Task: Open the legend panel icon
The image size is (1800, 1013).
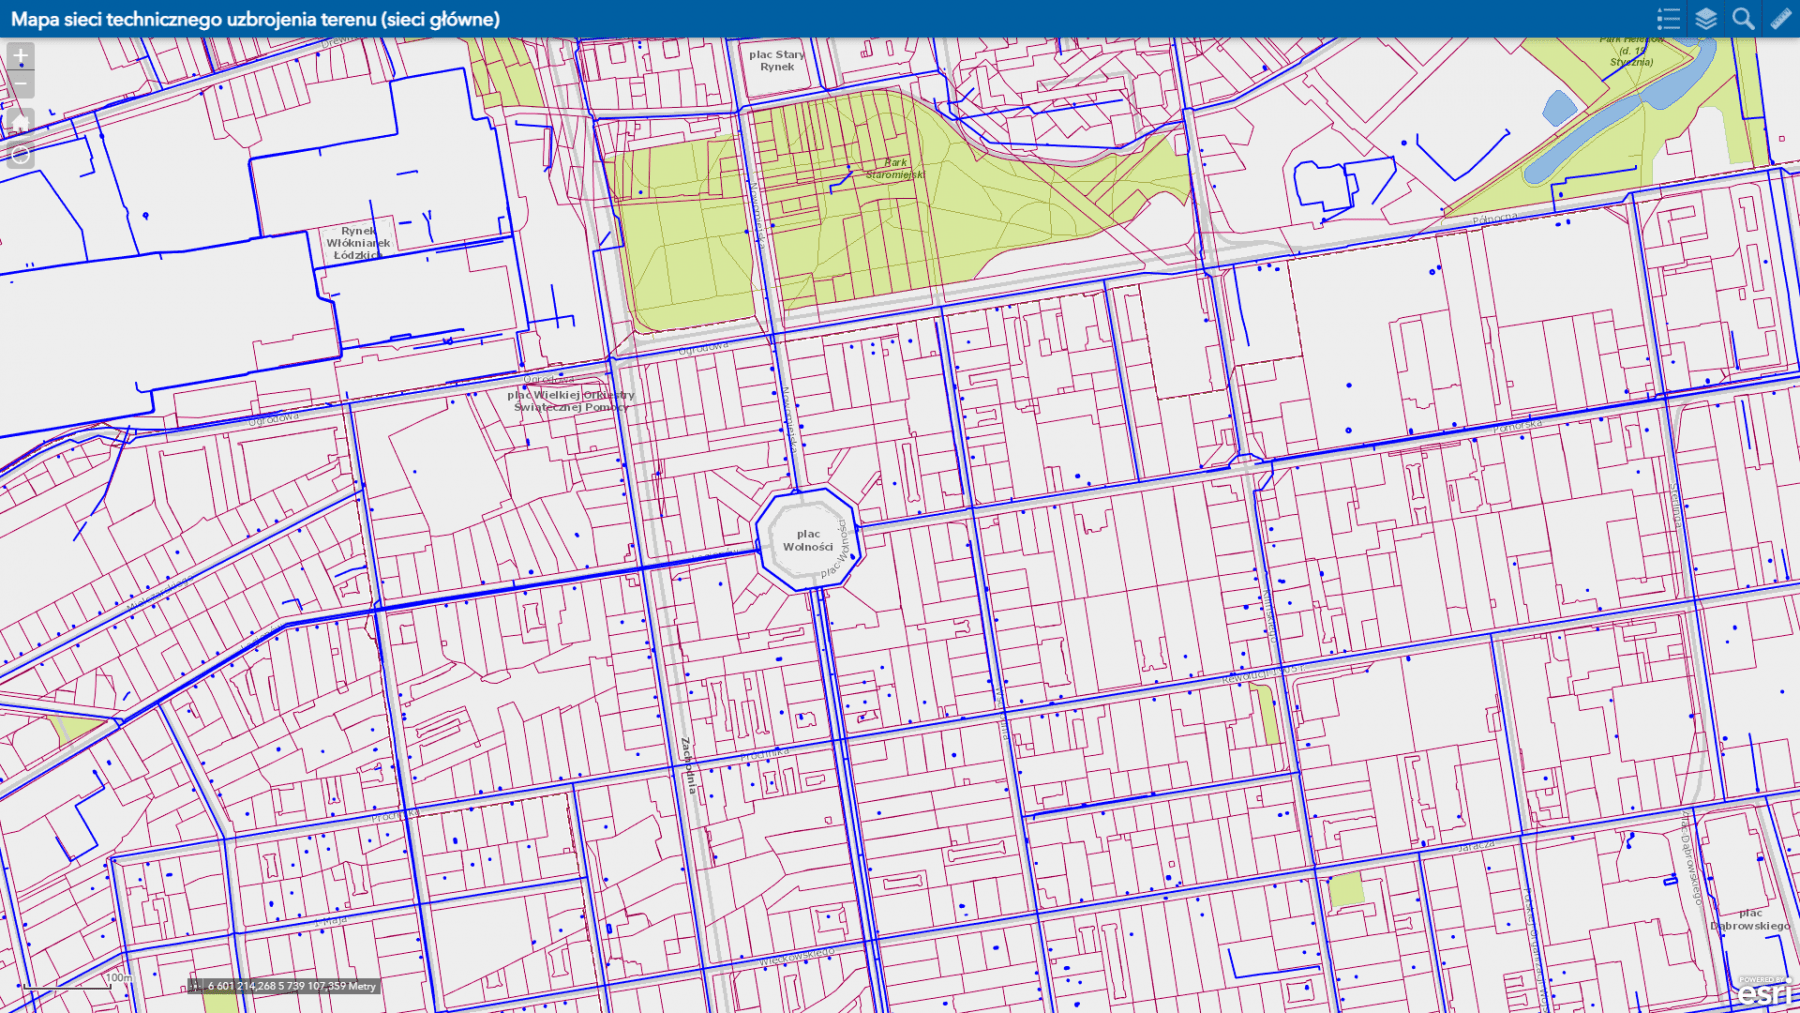Action: 1668,19
